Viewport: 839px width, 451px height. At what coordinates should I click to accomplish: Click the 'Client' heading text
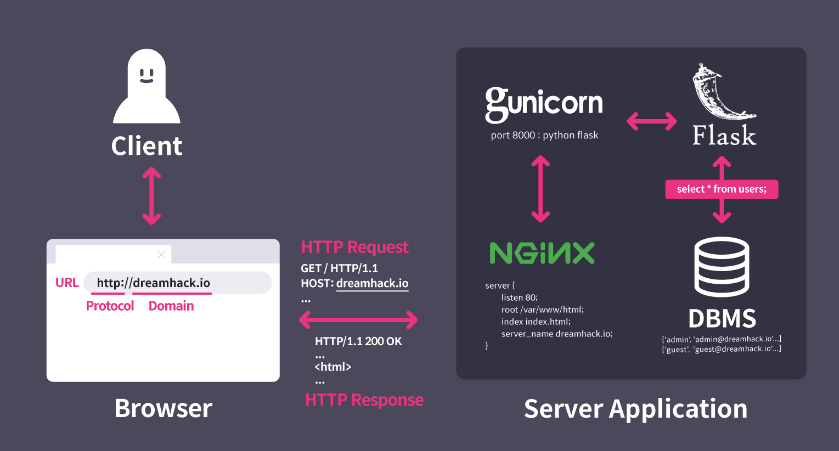click(147, 146)
